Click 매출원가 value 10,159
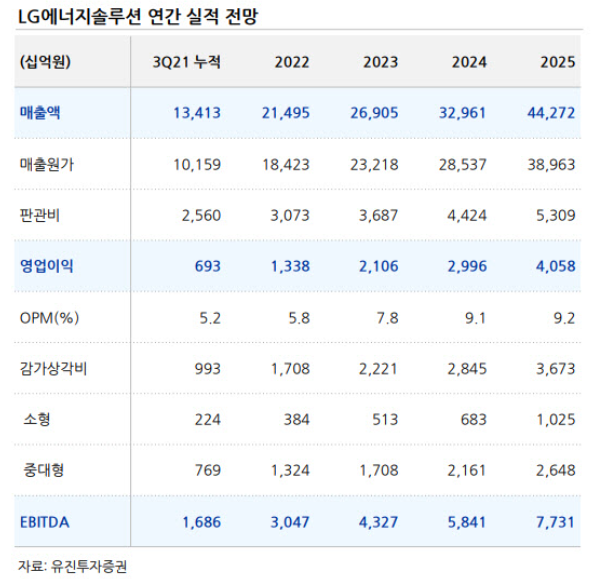602x579 pixels. (197, 165)
